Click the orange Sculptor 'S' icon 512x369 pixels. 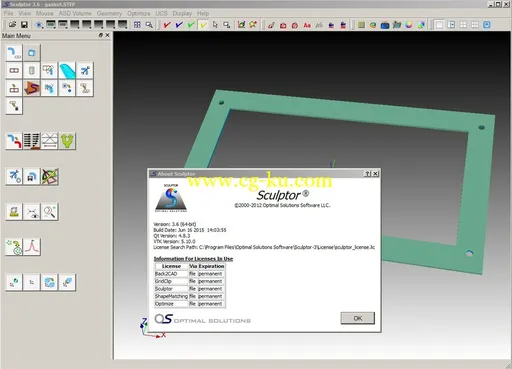click(x=32, y=88)
